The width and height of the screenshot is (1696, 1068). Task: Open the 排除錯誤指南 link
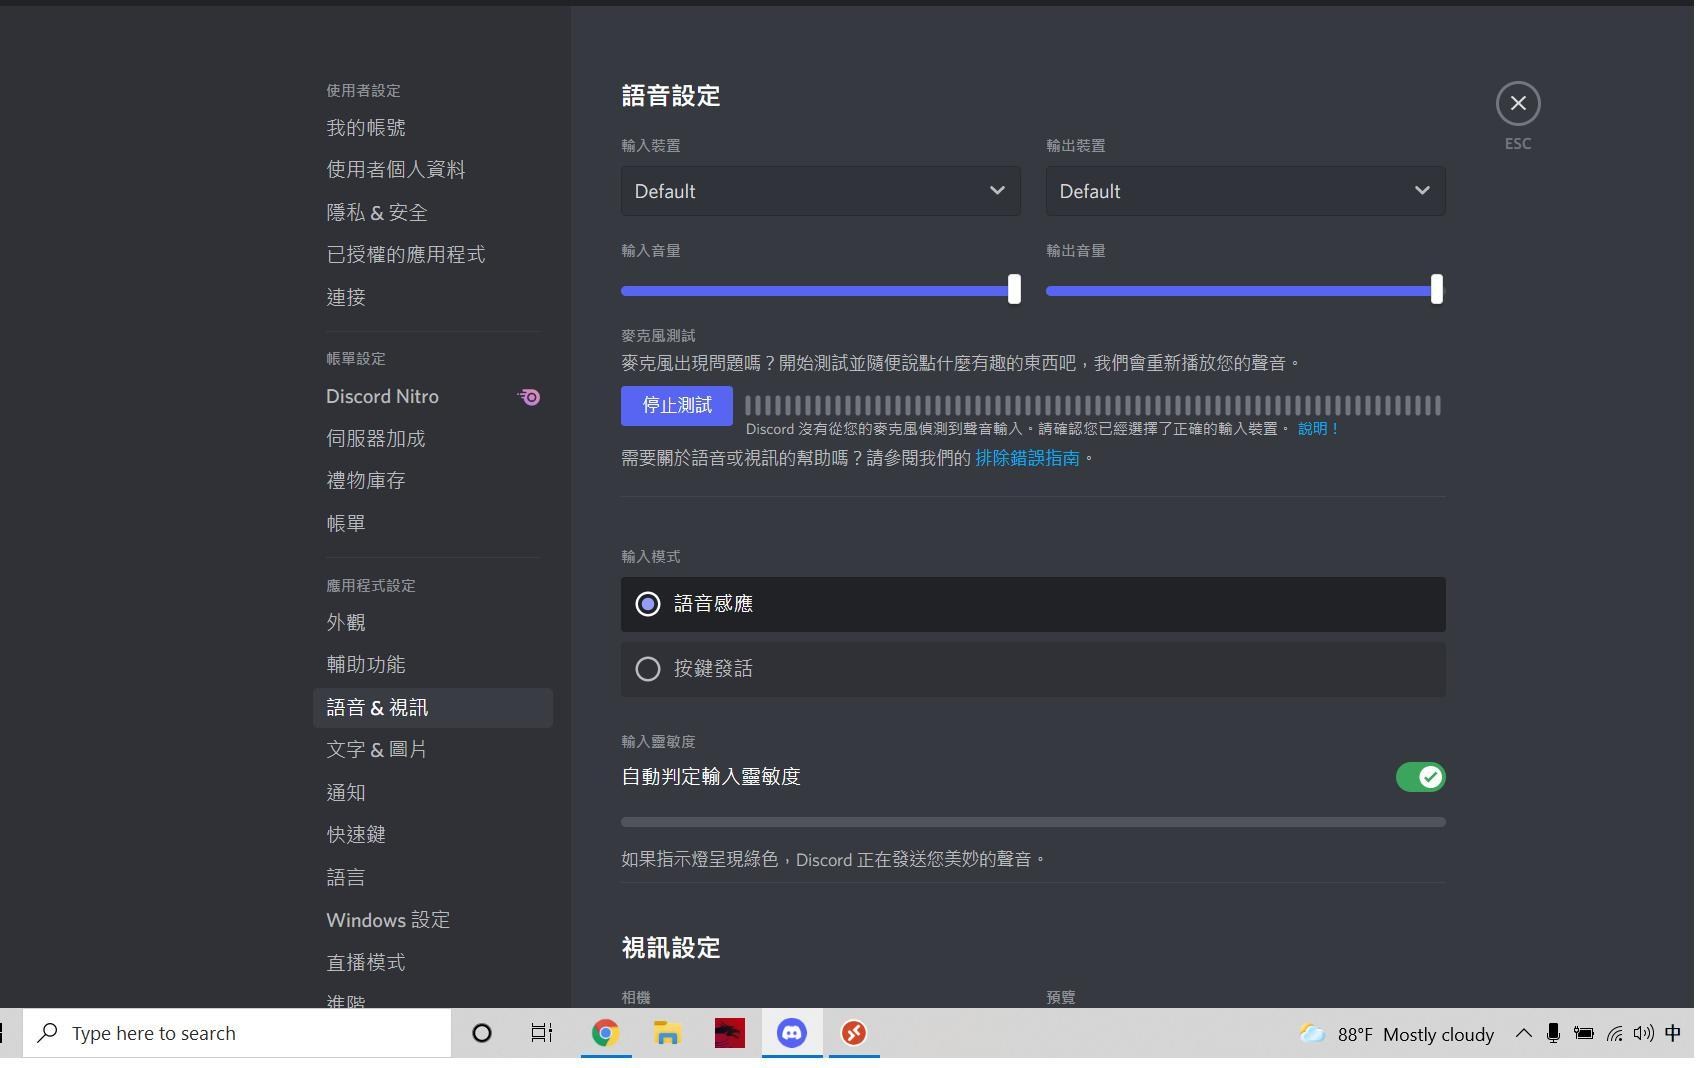point(1028,459)
